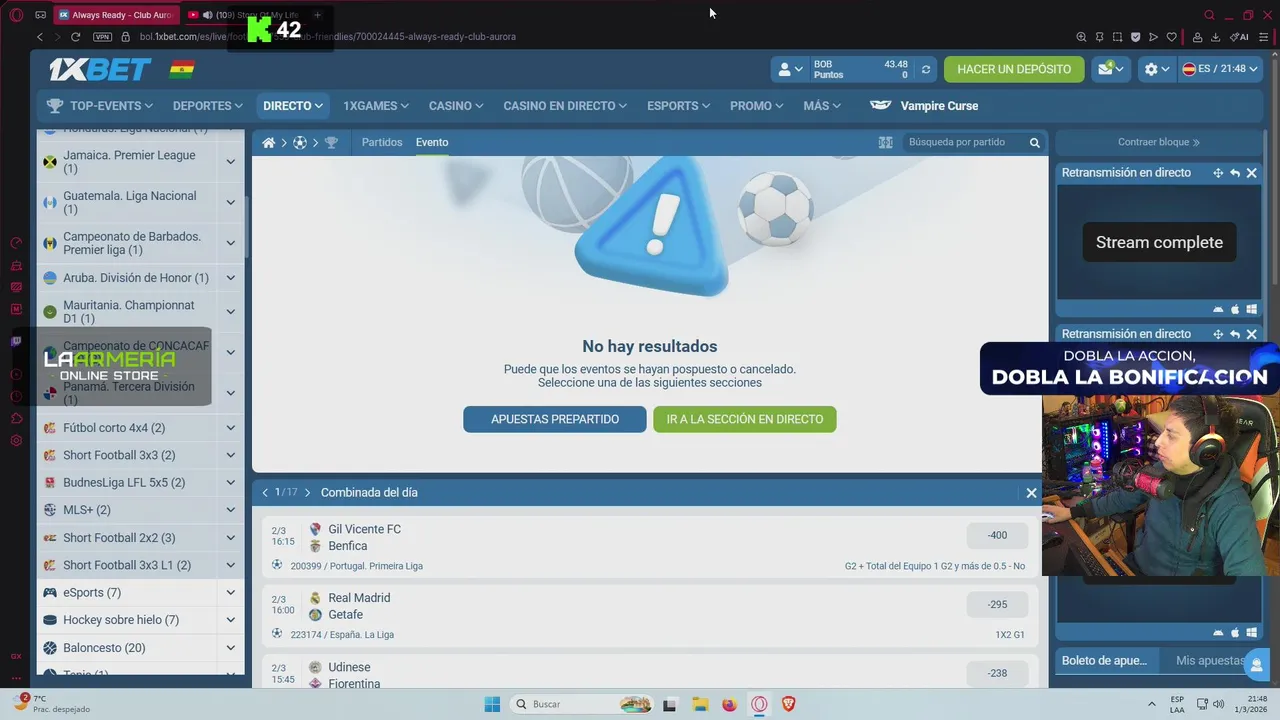Close the first Retransmisión en directo block
The width and height of the screenshot is (1280, 720).
(1251, 173)
